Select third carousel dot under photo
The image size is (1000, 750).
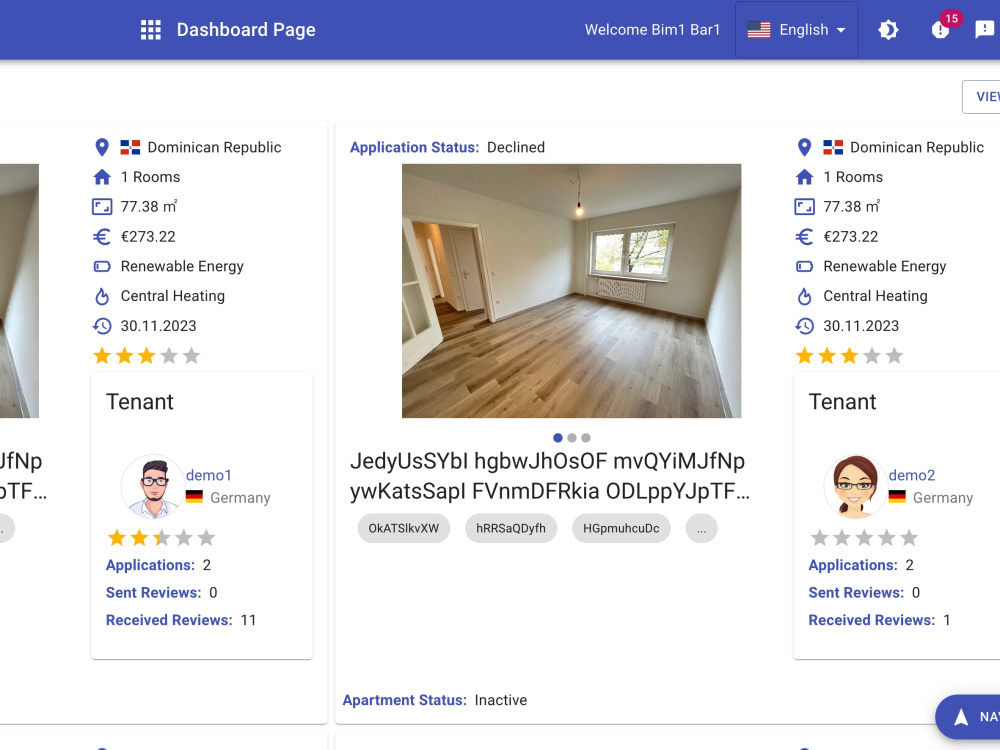point(586,438)
